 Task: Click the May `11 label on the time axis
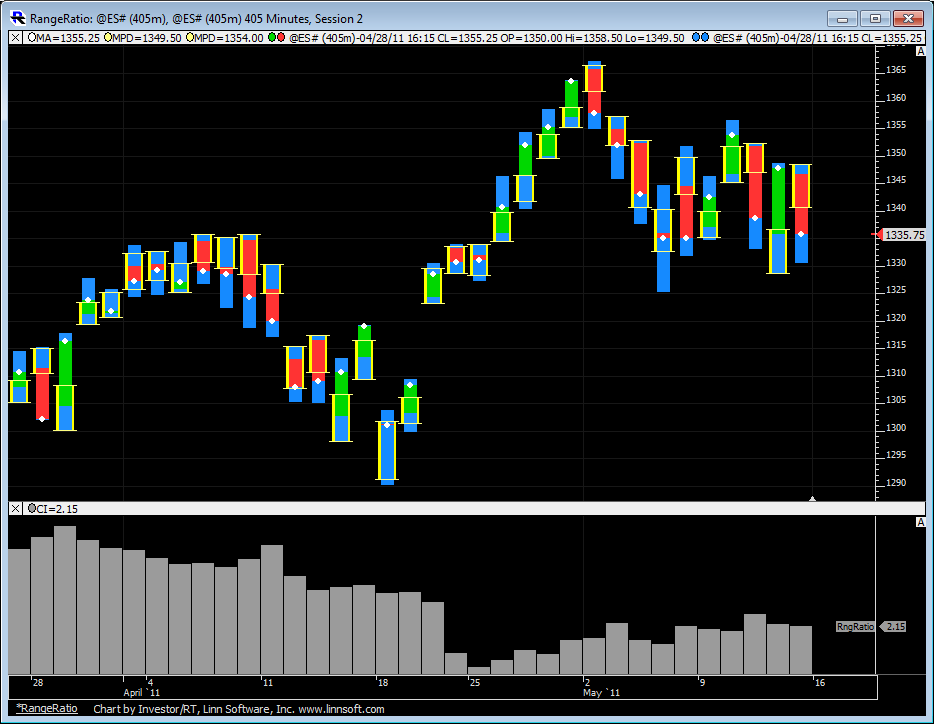602,692
